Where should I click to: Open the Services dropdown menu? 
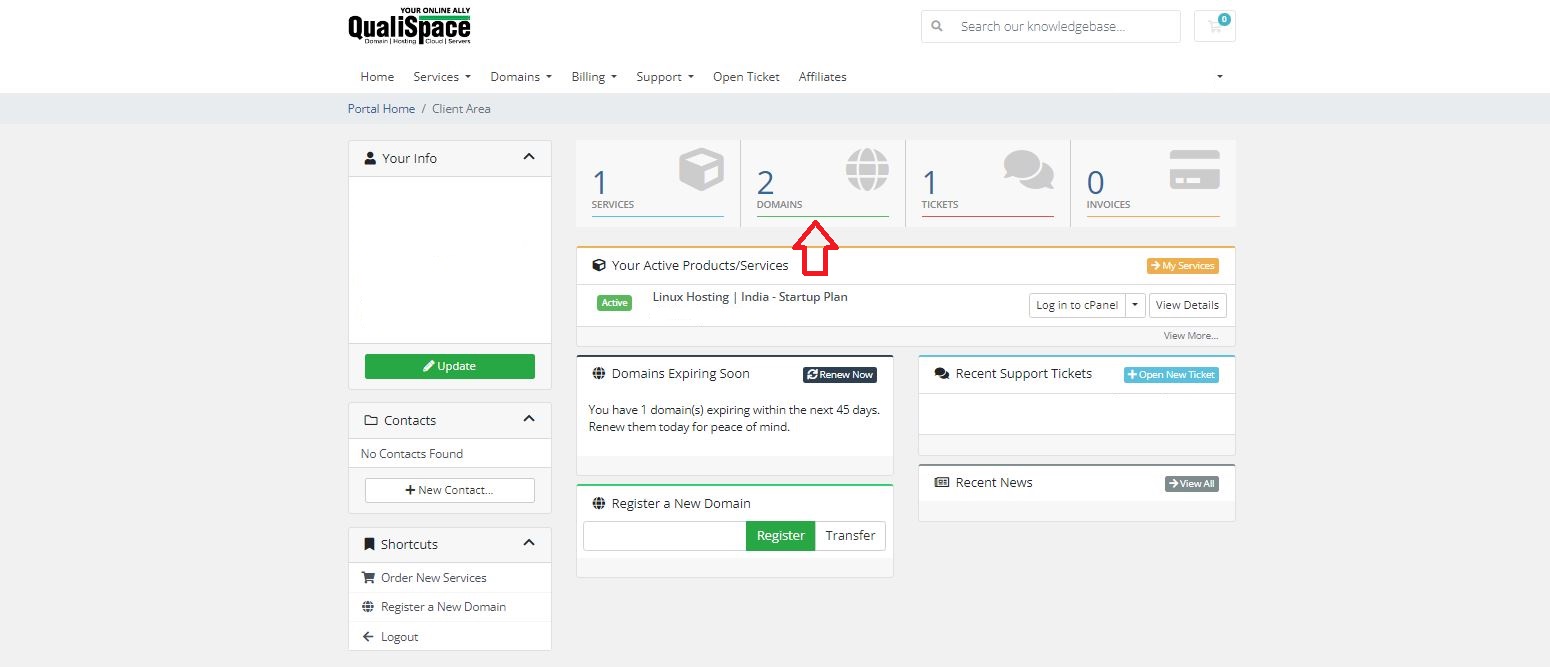(x=441, y=76)
